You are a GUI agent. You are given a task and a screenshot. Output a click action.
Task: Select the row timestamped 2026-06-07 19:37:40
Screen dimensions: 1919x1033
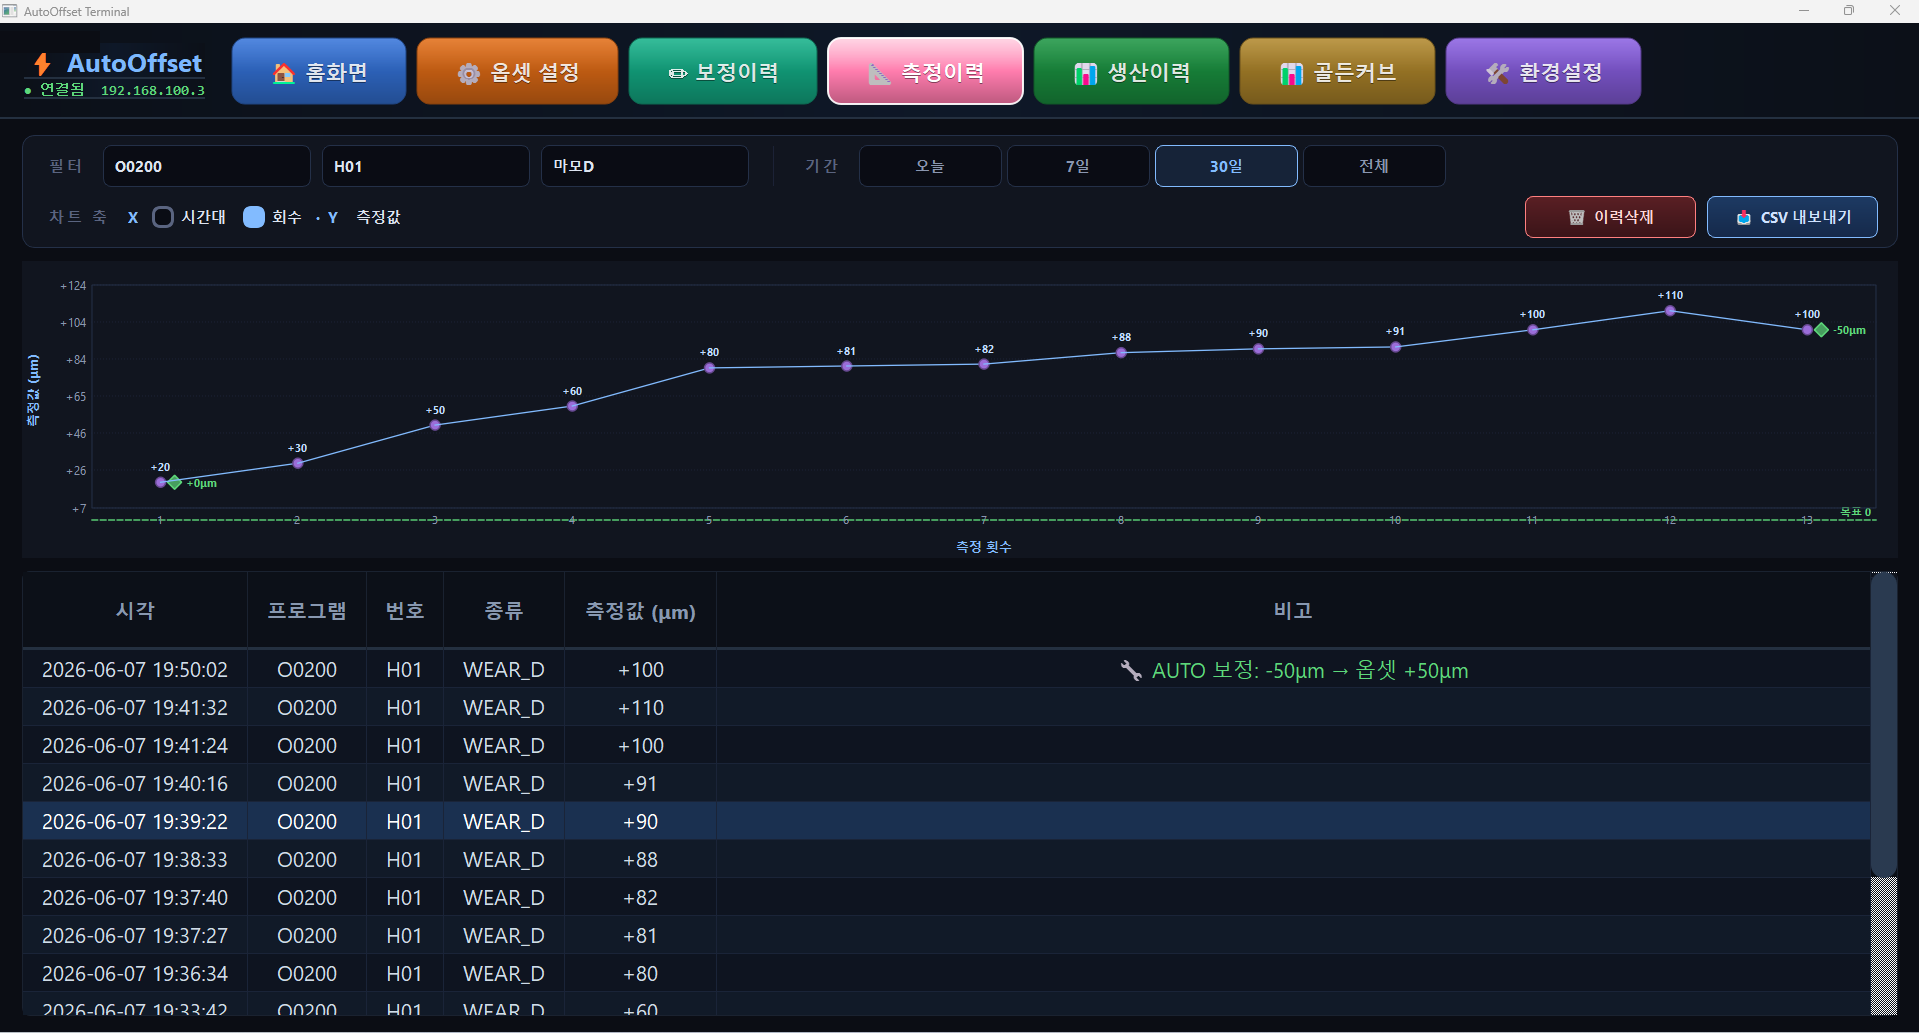click(946, 898)
